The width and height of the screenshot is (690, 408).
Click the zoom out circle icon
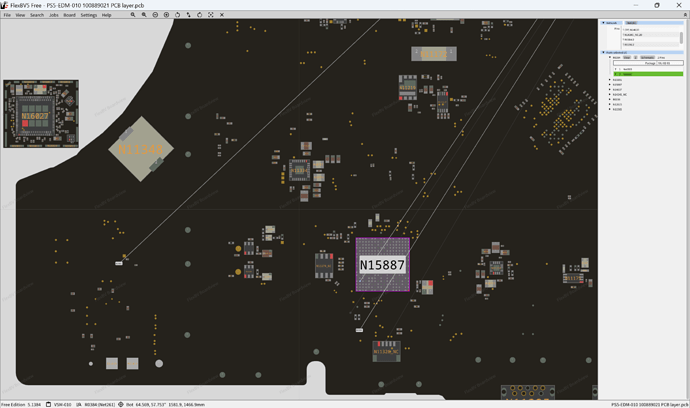coord(155,15)
